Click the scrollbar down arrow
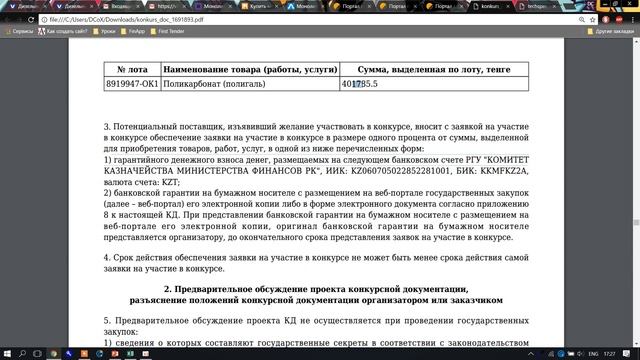Viewport: 640px width, 360px height. coord(636,344)
